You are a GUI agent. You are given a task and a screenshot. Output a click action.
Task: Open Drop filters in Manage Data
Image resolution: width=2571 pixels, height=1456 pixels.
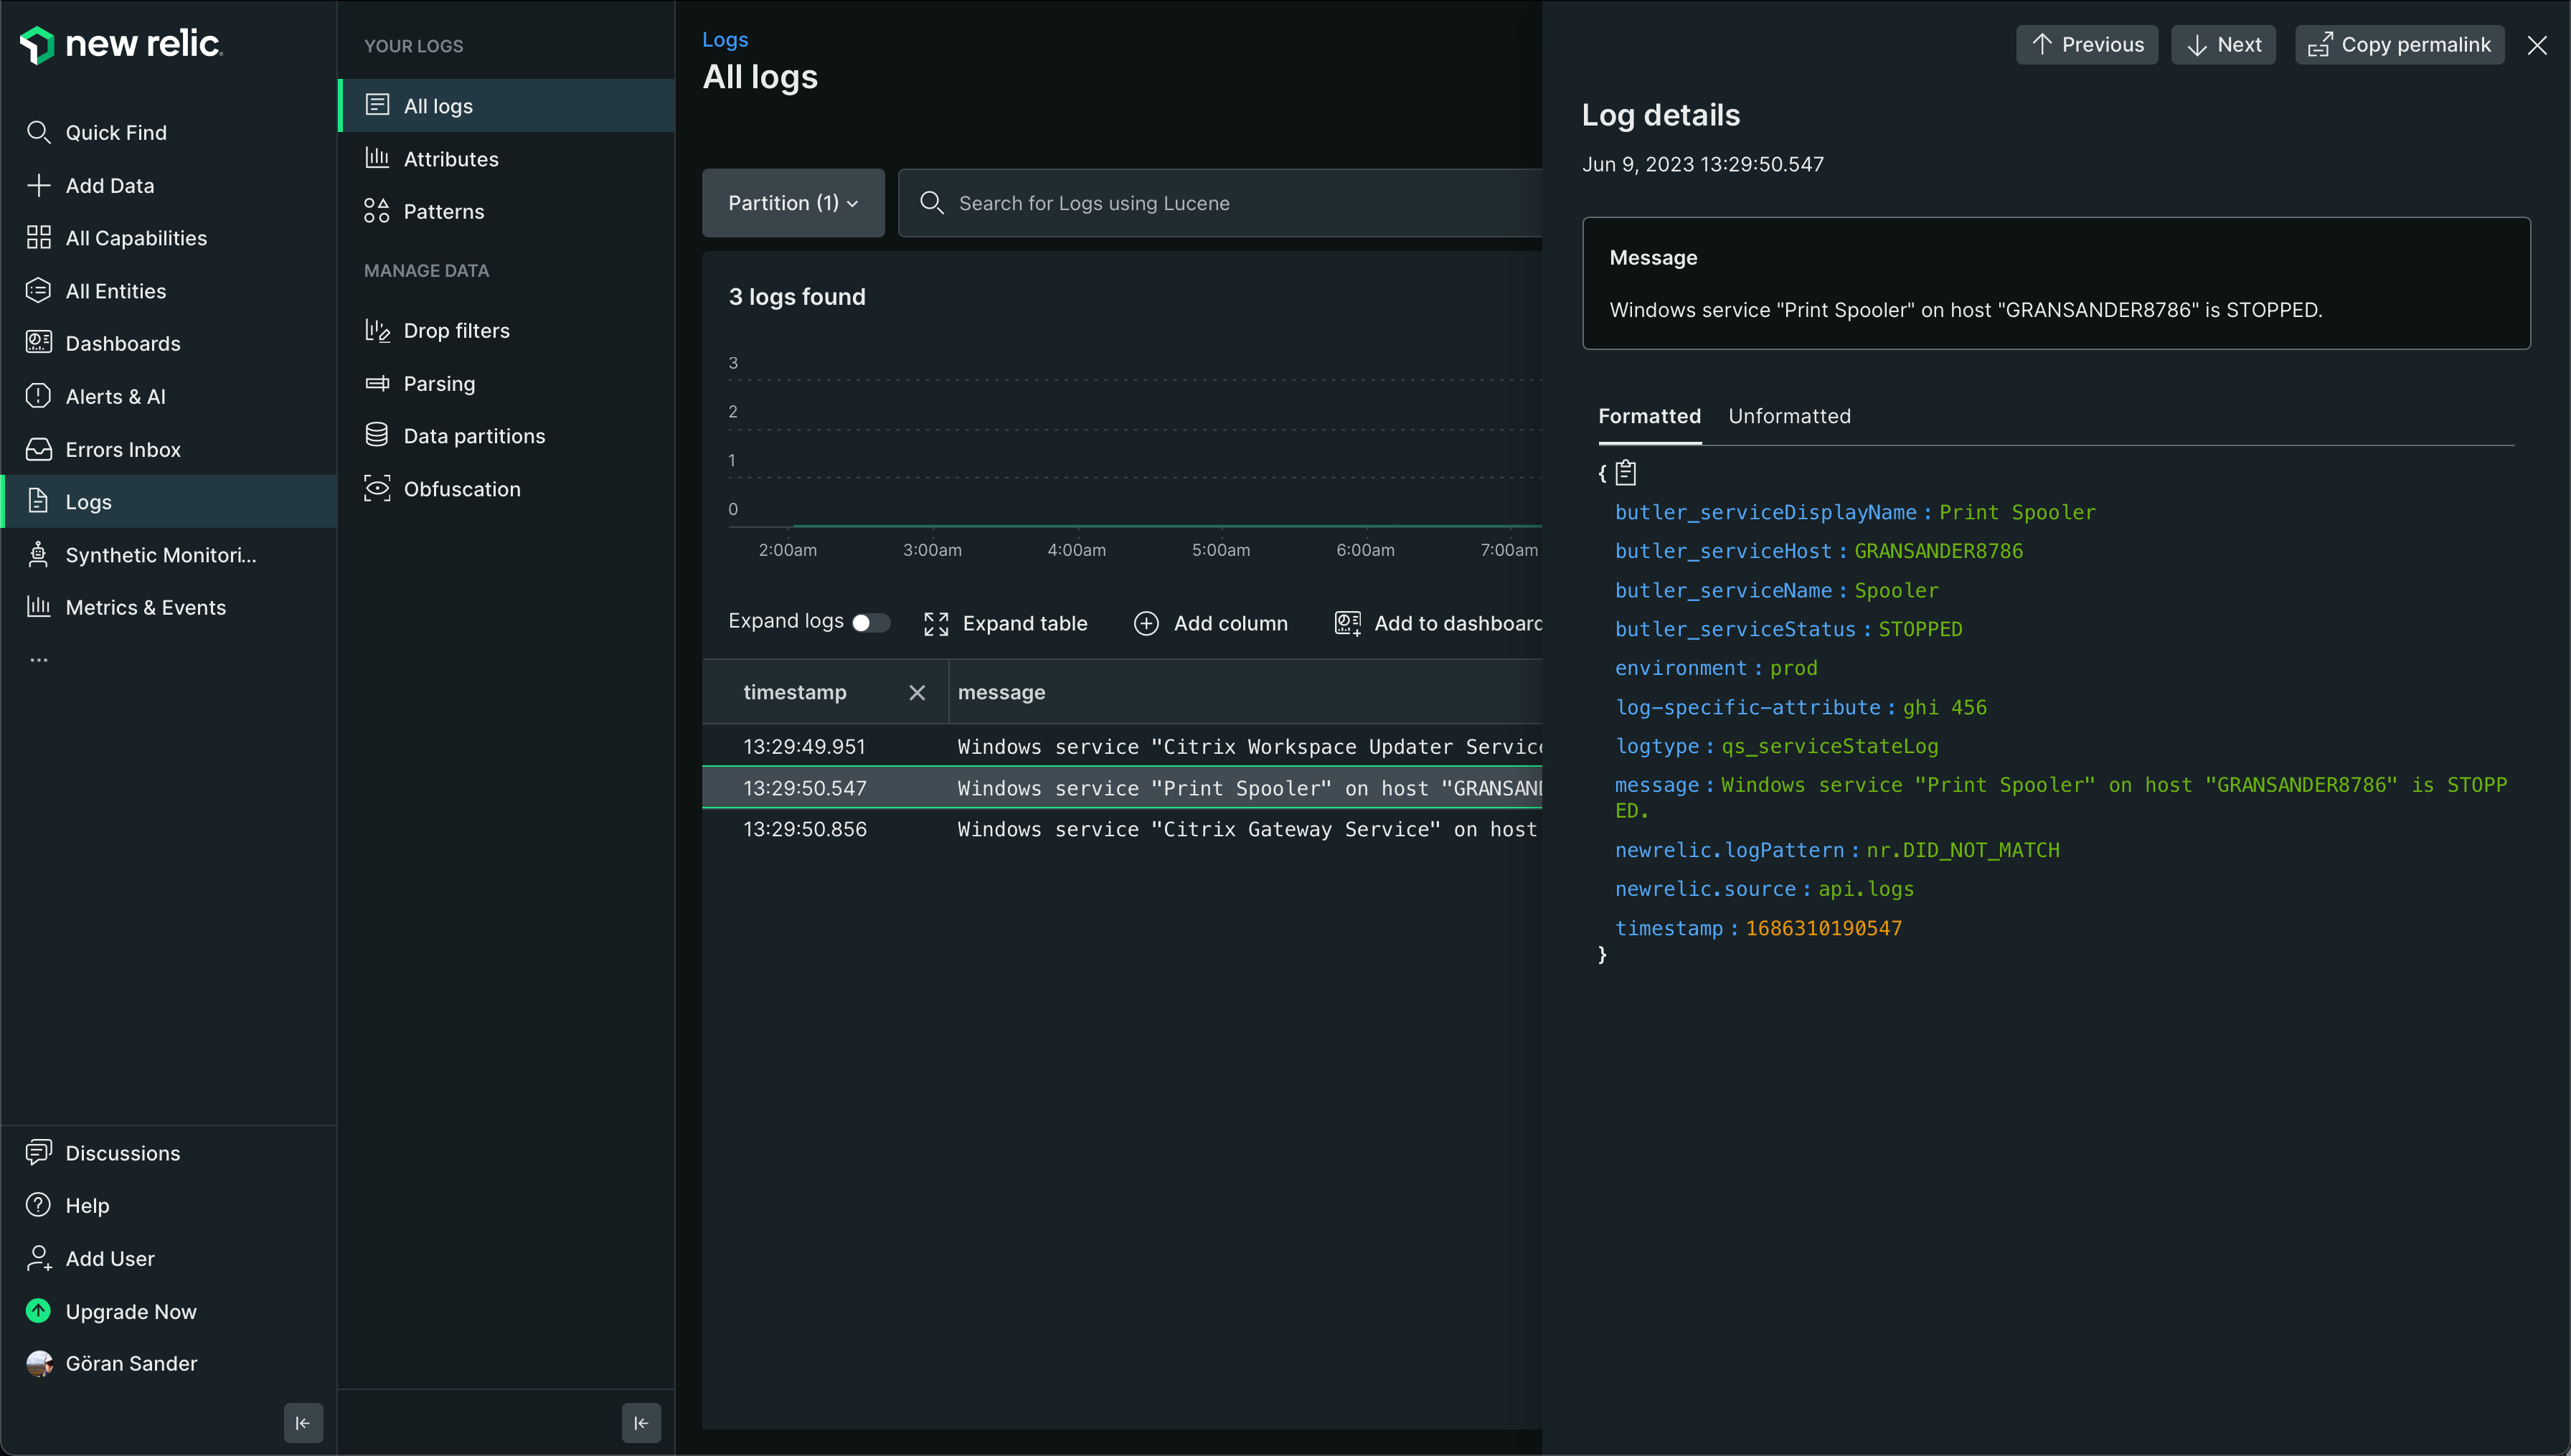pyautogui.click(x=456, y=331)
